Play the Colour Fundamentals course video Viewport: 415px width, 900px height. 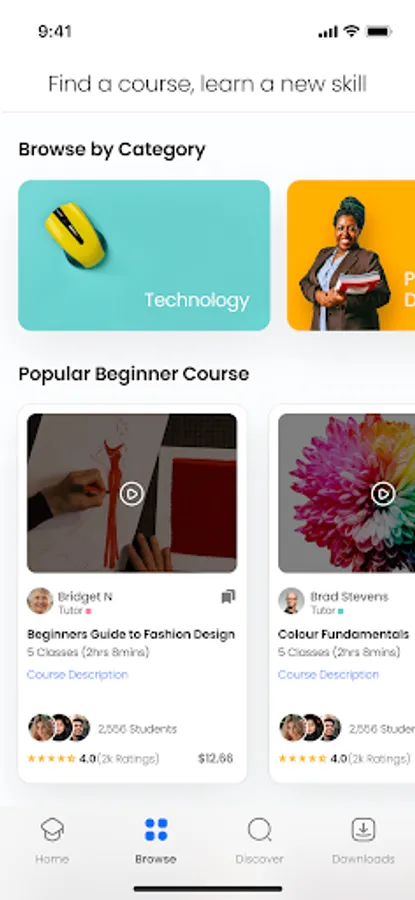click(x=383, y=493)
